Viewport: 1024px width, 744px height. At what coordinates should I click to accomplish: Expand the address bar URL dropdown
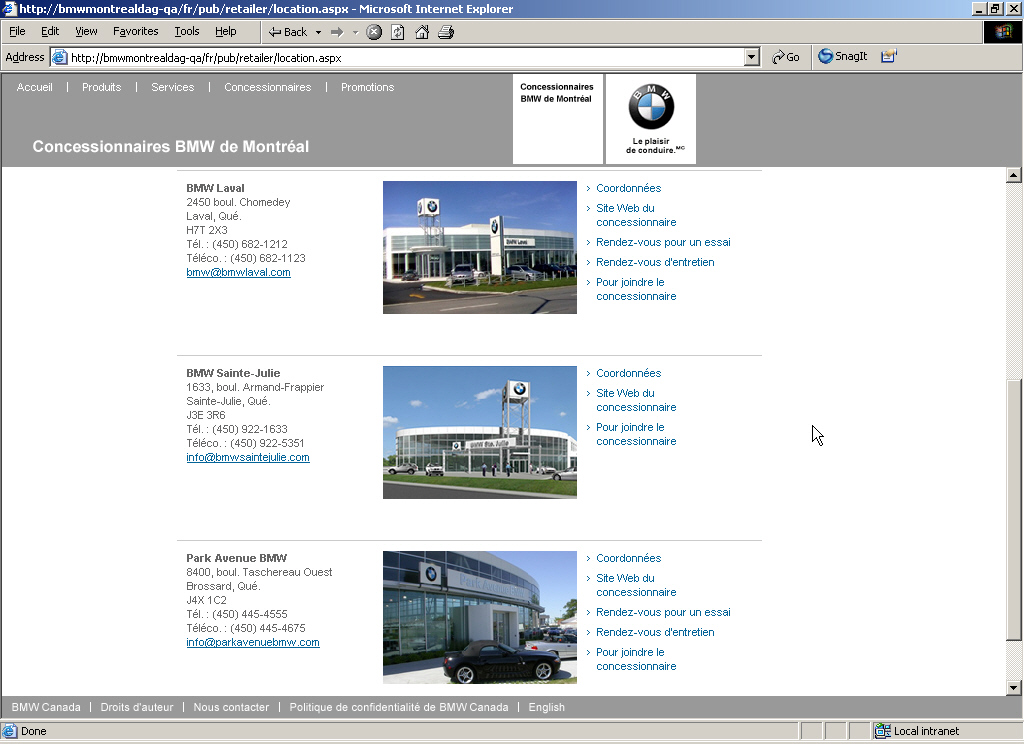pyautogui.click(x=752, y=57)
